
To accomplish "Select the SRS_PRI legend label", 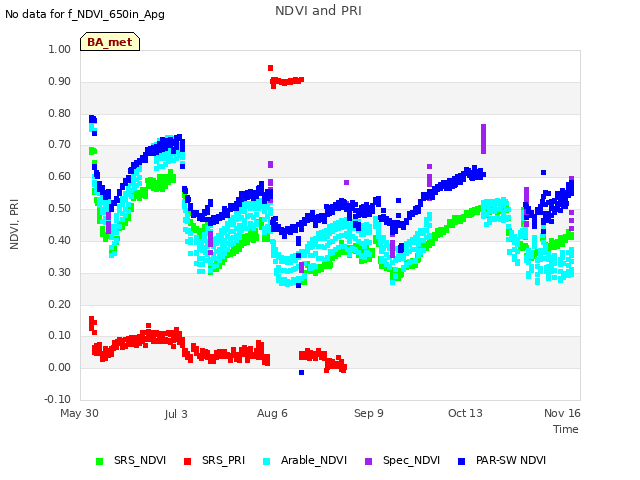I will (223, 460).
